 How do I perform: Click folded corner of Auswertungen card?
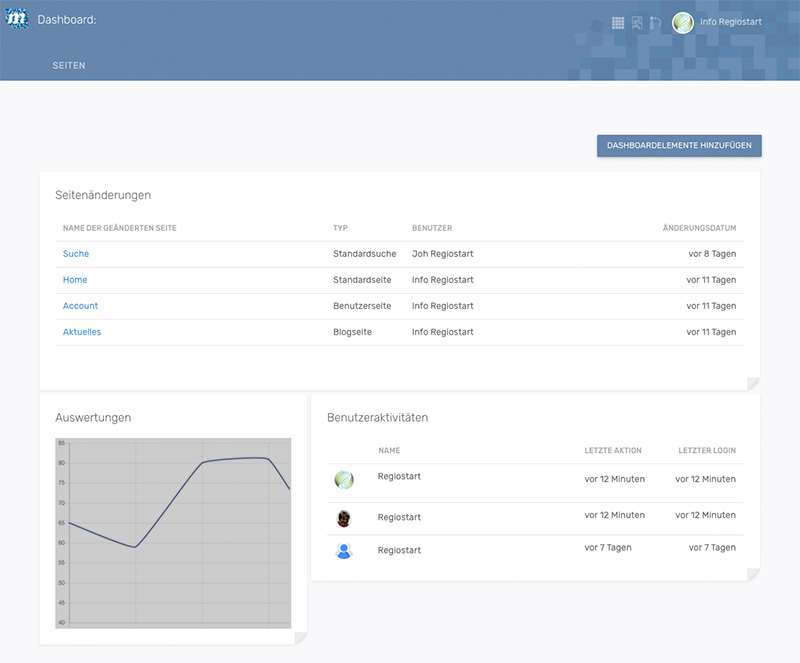pos(300,638)
